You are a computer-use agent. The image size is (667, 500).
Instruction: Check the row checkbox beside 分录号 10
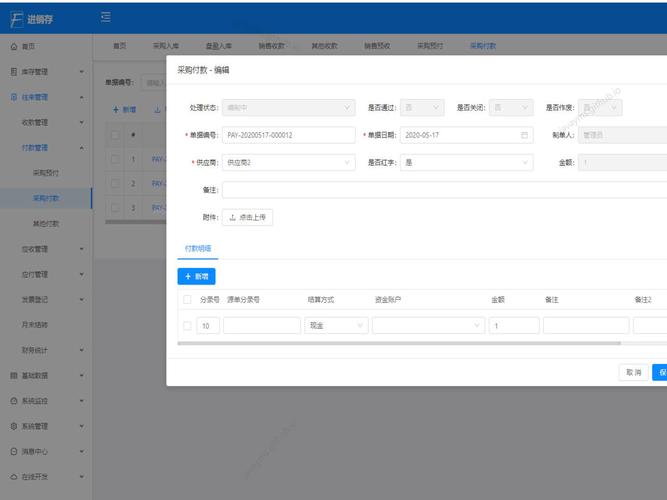tap(187, 325)
